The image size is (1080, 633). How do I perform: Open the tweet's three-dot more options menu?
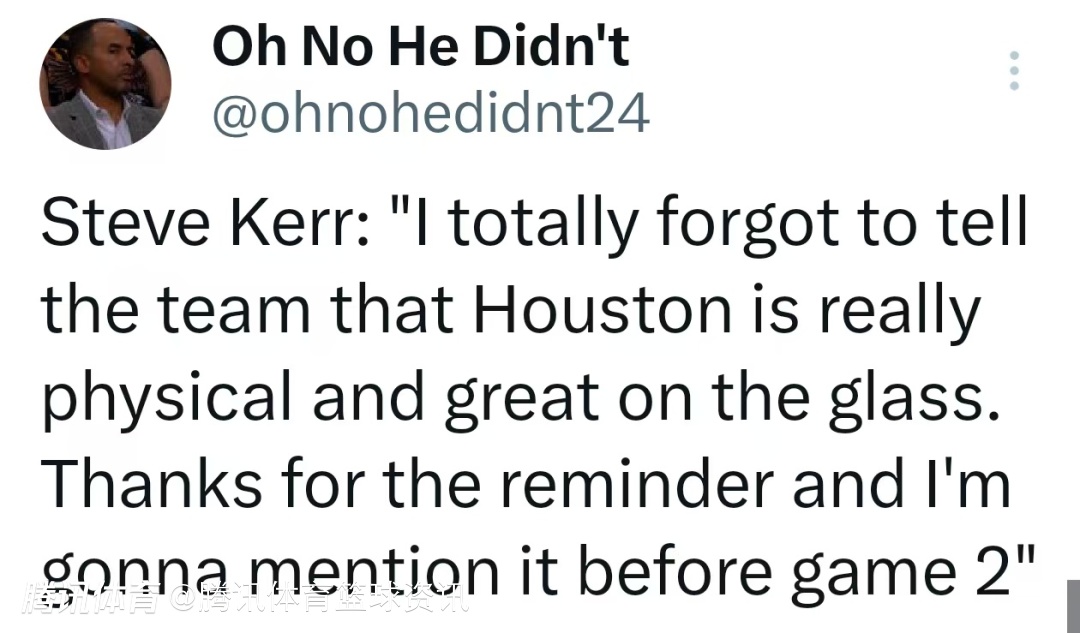coord(1014,71)
